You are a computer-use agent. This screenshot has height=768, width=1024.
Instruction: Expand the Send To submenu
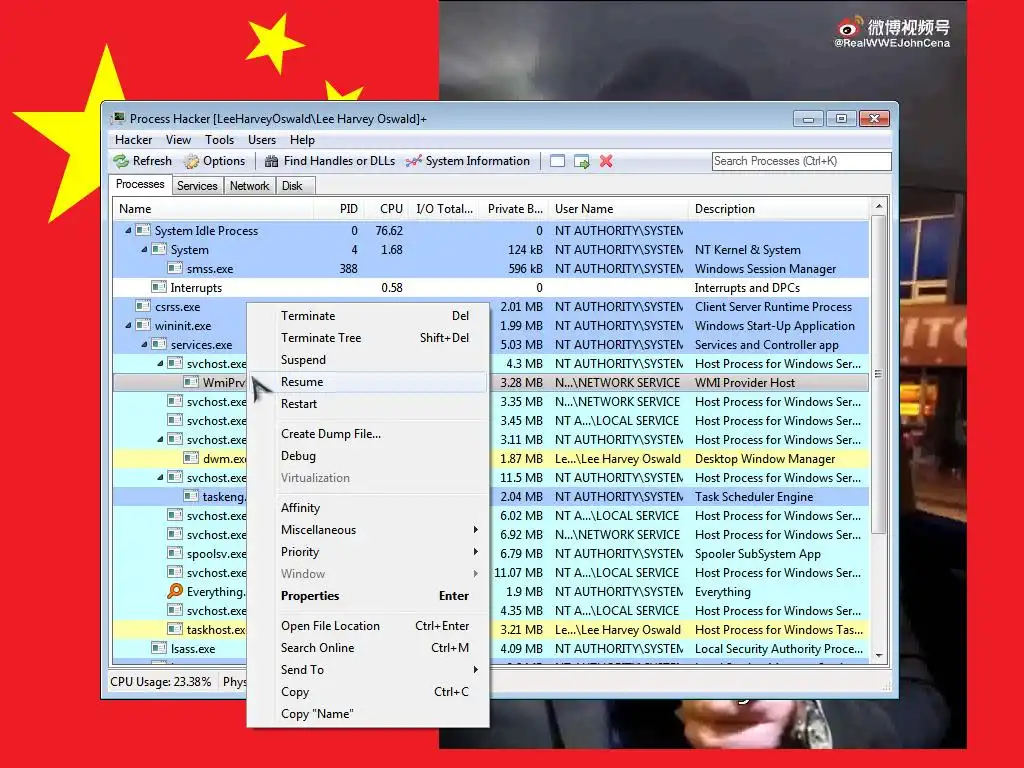[368, 669]
